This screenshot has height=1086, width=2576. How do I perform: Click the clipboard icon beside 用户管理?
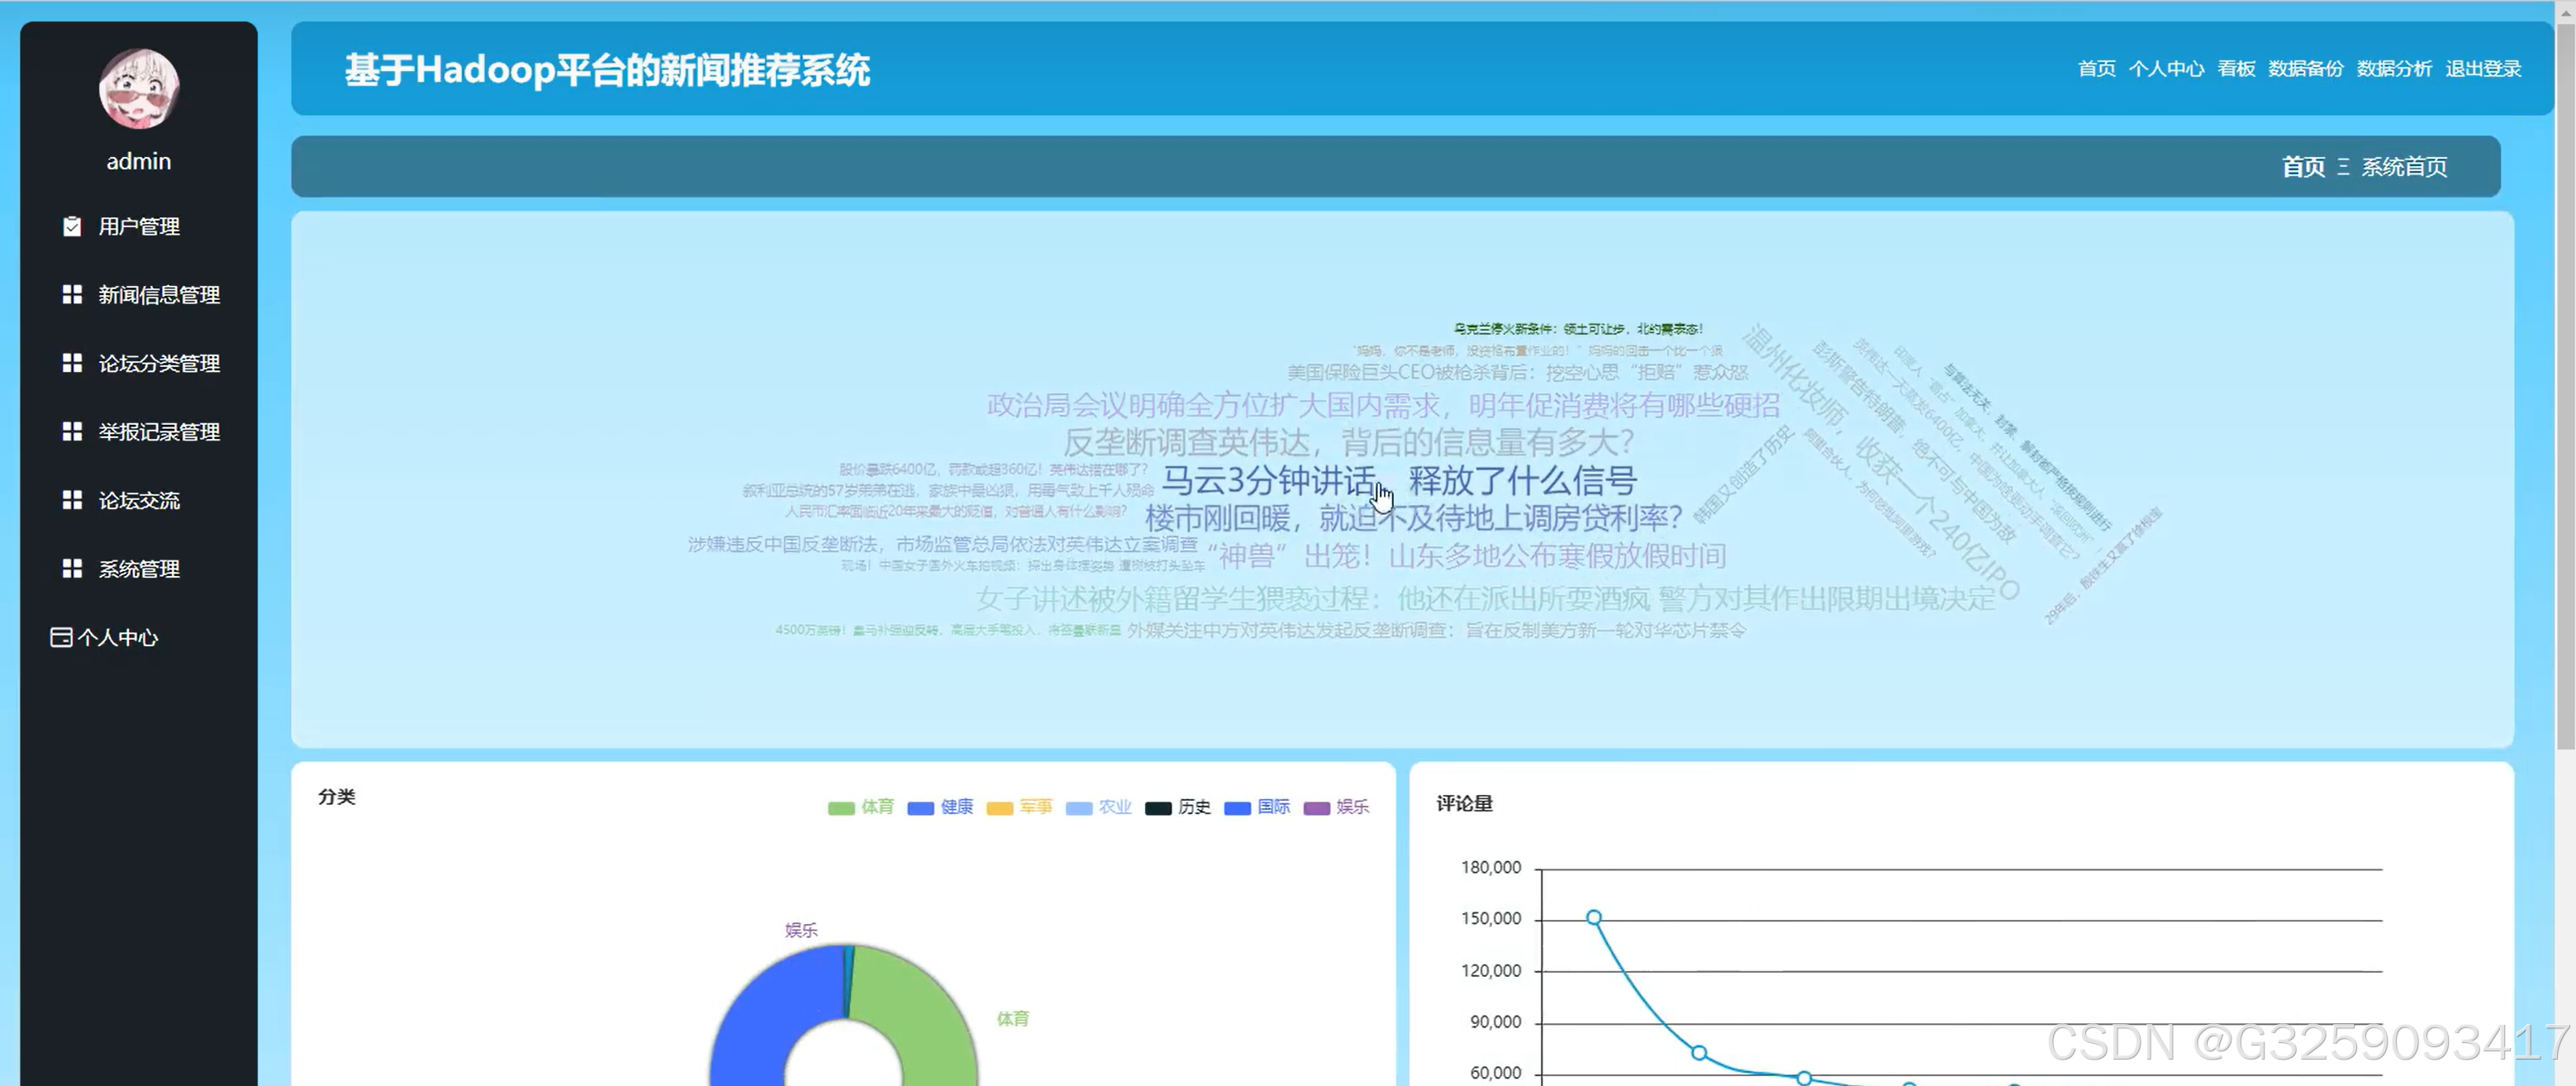[x=72, y=227]
